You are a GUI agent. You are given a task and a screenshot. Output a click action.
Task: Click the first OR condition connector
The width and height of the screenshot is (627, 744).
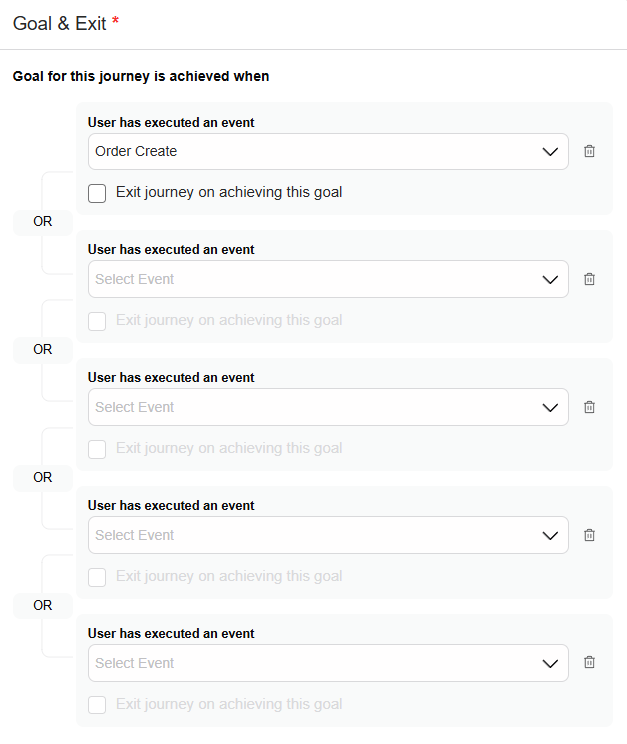[42, 222]
